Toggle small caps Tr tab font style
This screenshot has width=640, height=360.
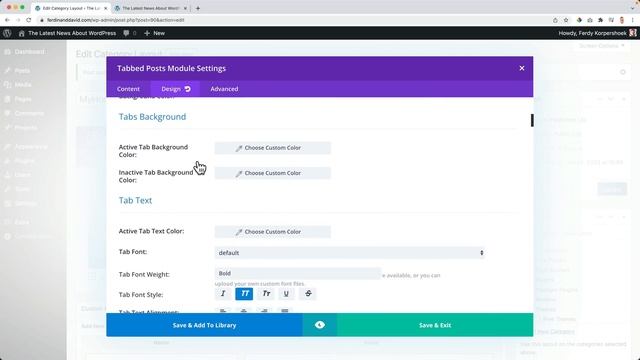point(266,293)
